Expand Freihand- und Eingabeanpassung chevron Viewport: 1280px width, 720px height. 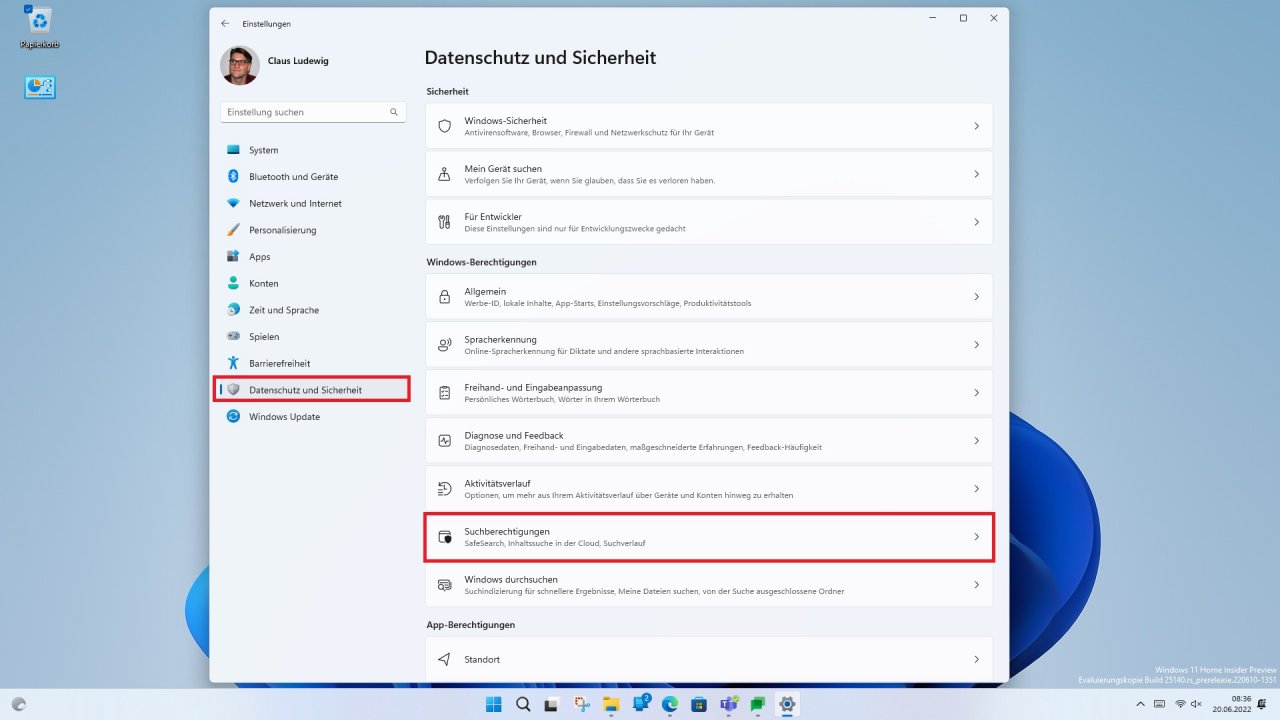tap(976, 393)
